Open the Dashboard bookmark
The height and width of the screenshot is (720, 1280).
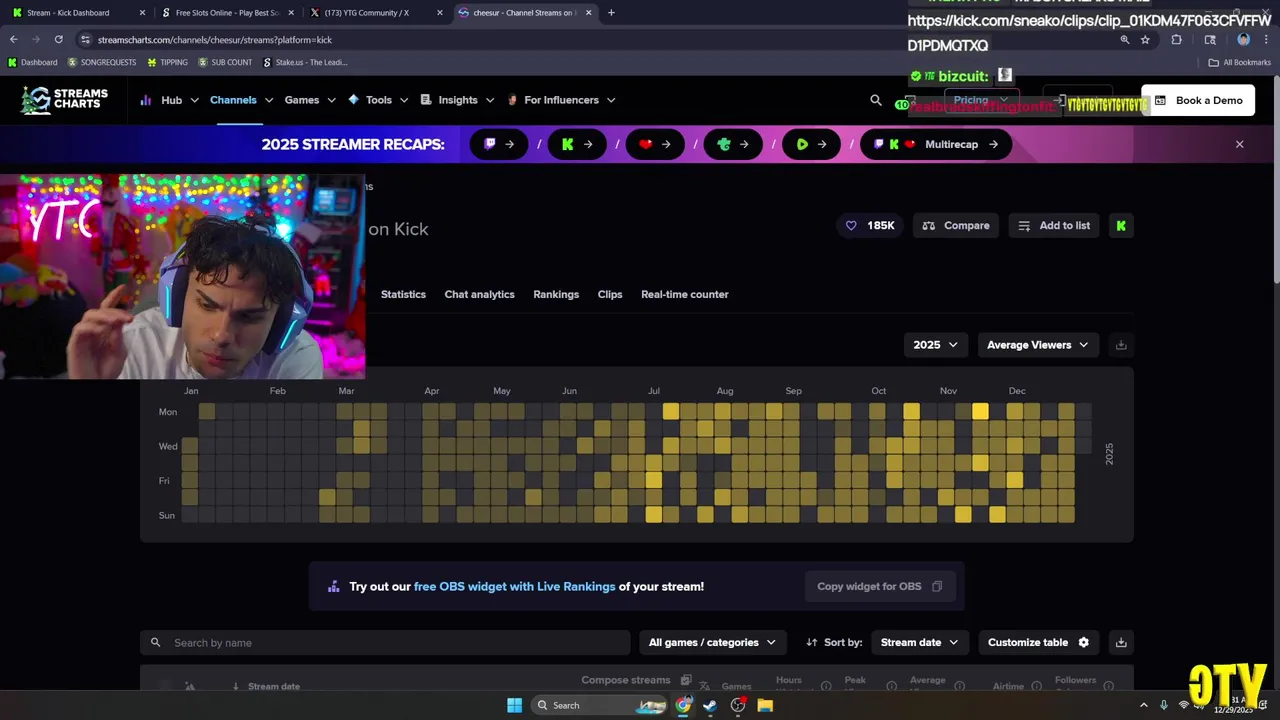(x=32, y=62)
